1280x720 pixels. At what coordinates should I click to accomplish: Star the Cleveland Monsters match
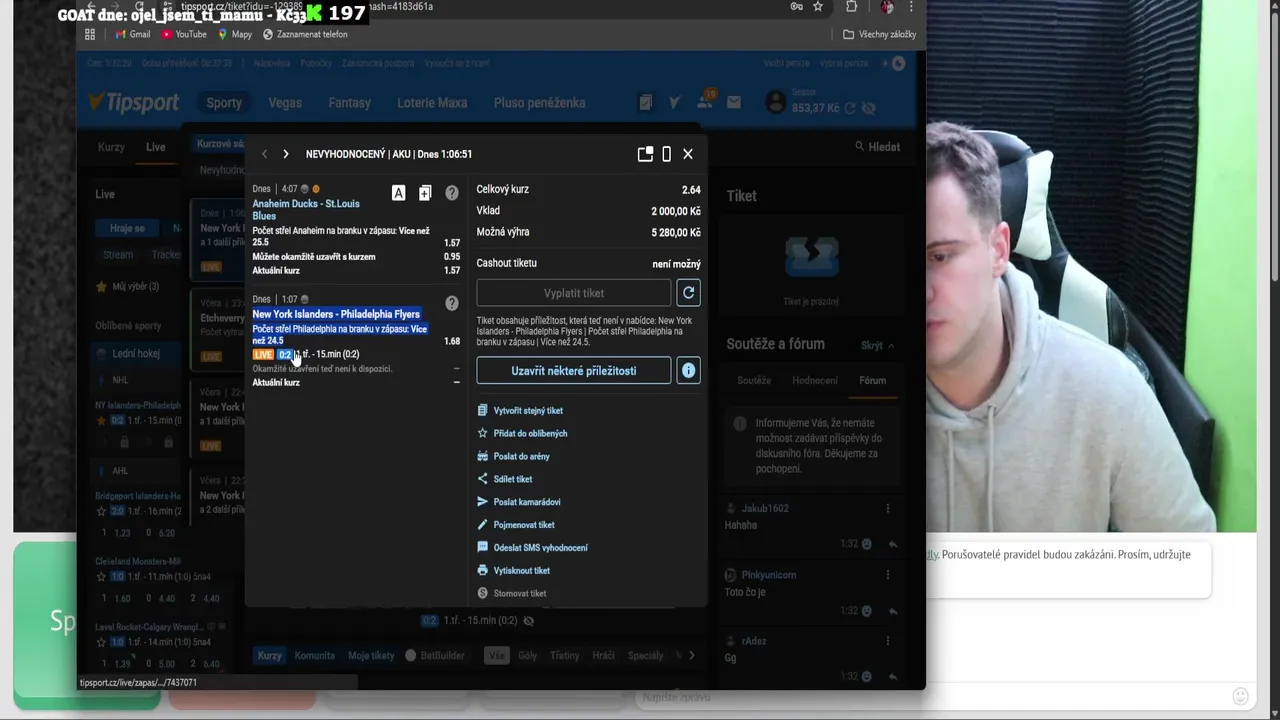pos(101,577)
